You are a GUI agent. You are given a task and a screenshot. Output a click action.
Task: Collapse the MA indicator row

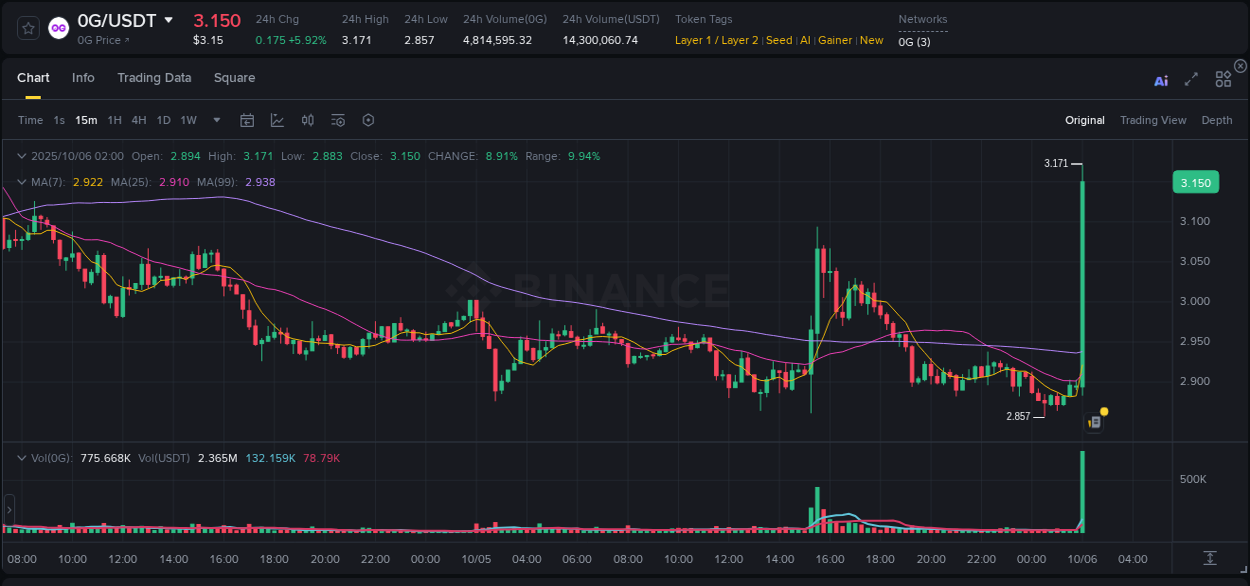22,182
